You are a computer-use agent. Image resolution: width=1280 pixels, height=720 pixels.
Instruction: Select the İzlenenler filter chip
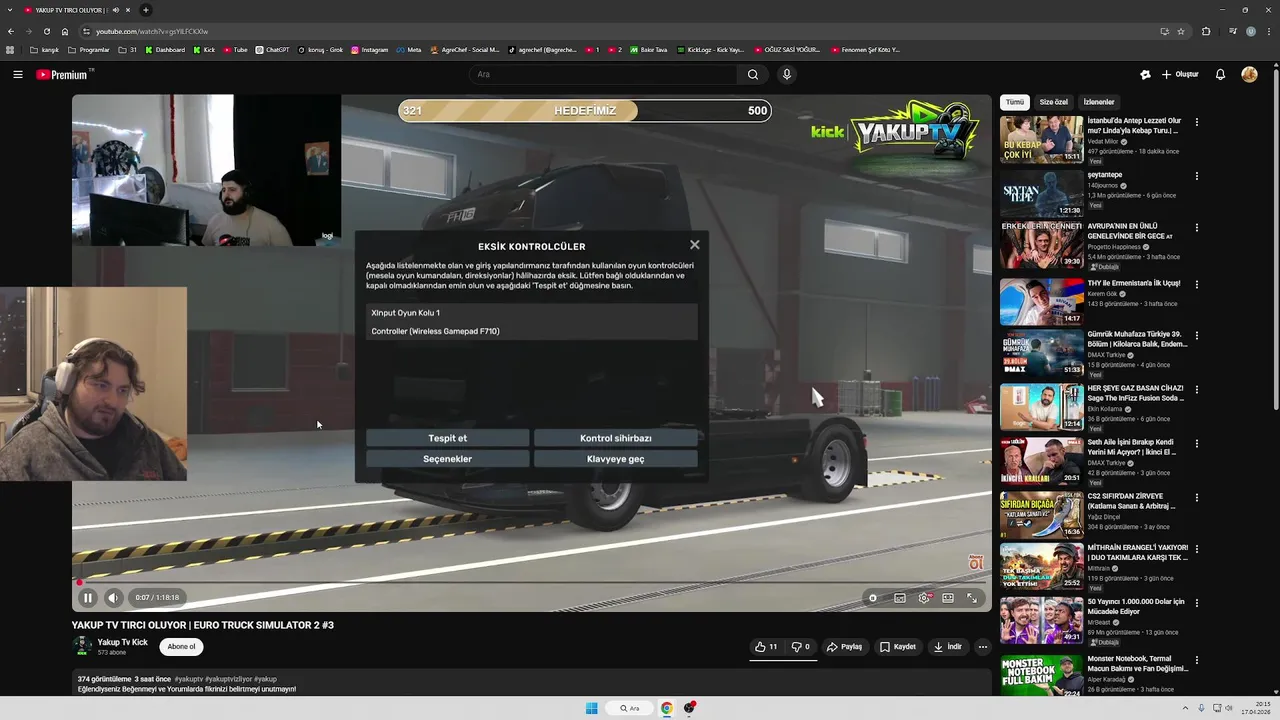tap(1099, 102)
